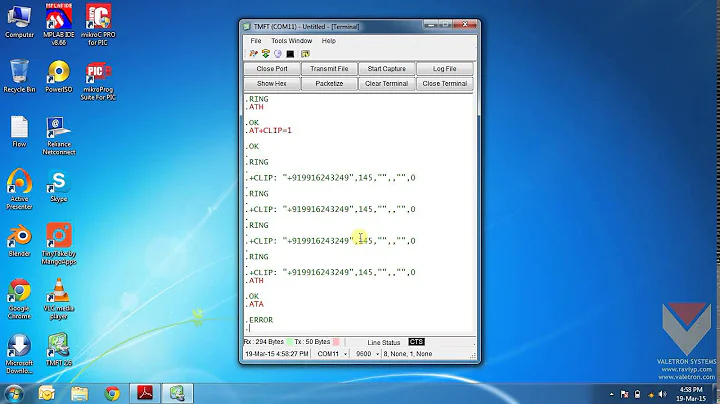The height and width of the screenshot is (404, 720).
Task: Click the 'Rx : 294 Bytes' status text
Action: (264, 342)
